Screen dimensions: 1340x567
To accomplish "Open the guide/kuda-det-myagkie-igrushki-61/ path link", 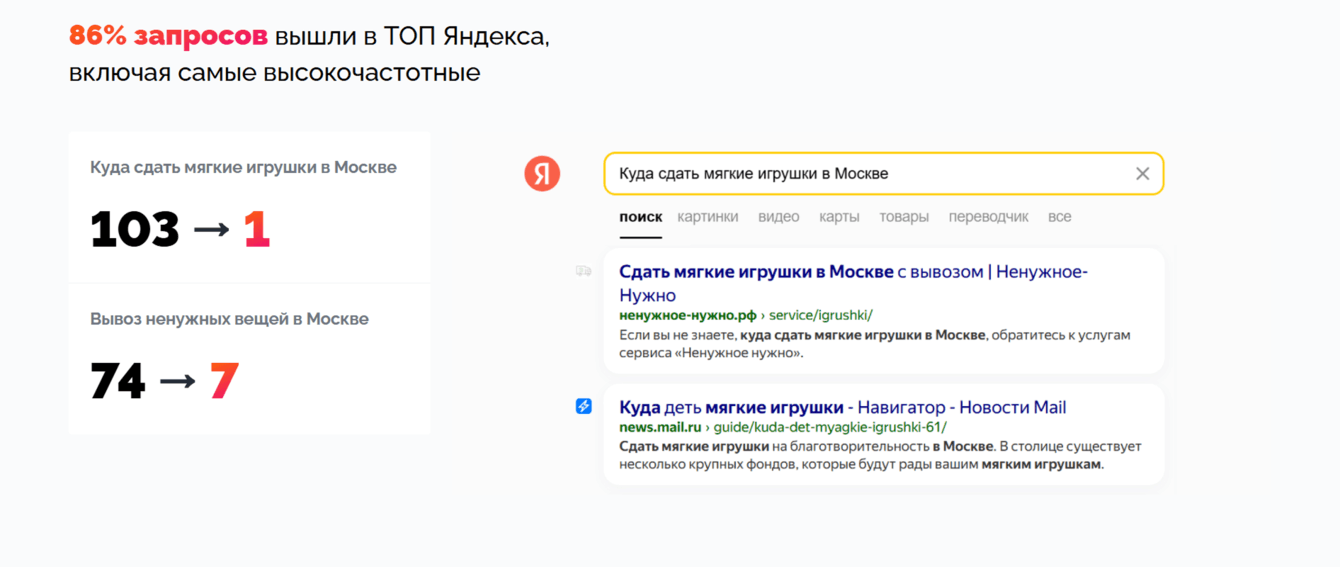I will coord(830,428).
